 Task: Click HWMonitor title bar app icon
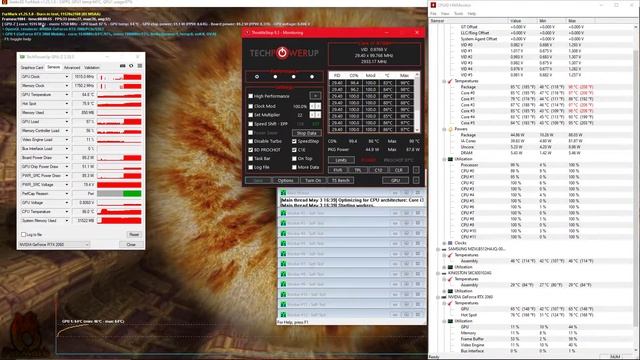433,5
